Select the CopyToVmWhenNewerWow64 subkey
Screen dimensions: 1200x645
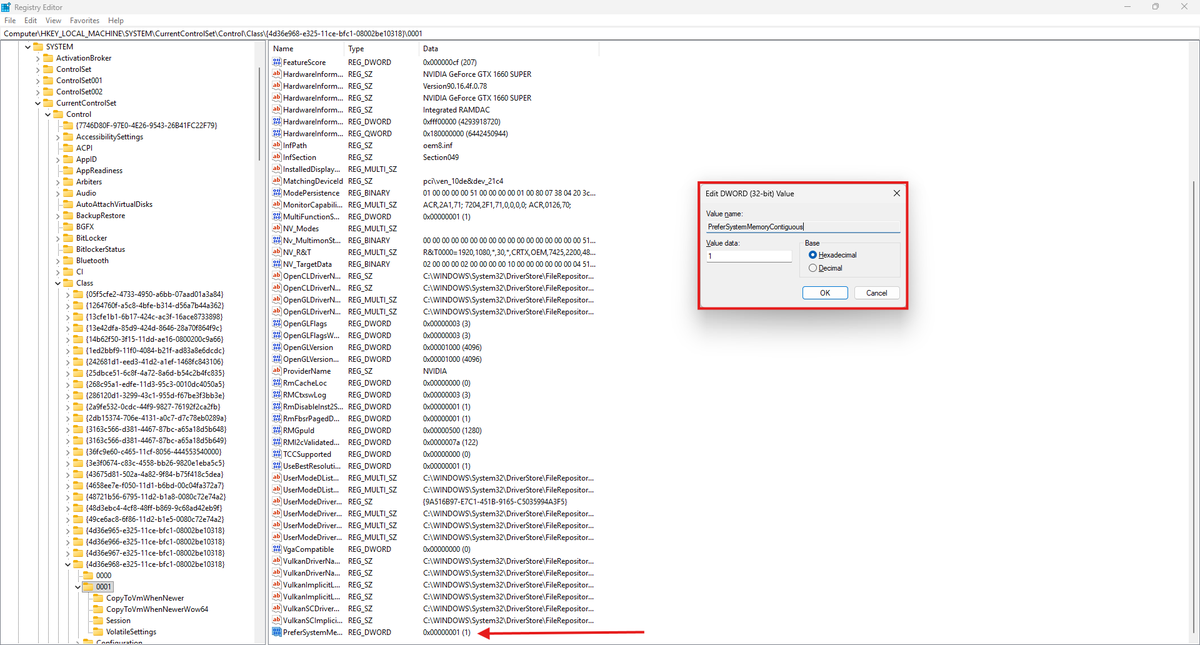pyautogui.click(x=157, y=609)
